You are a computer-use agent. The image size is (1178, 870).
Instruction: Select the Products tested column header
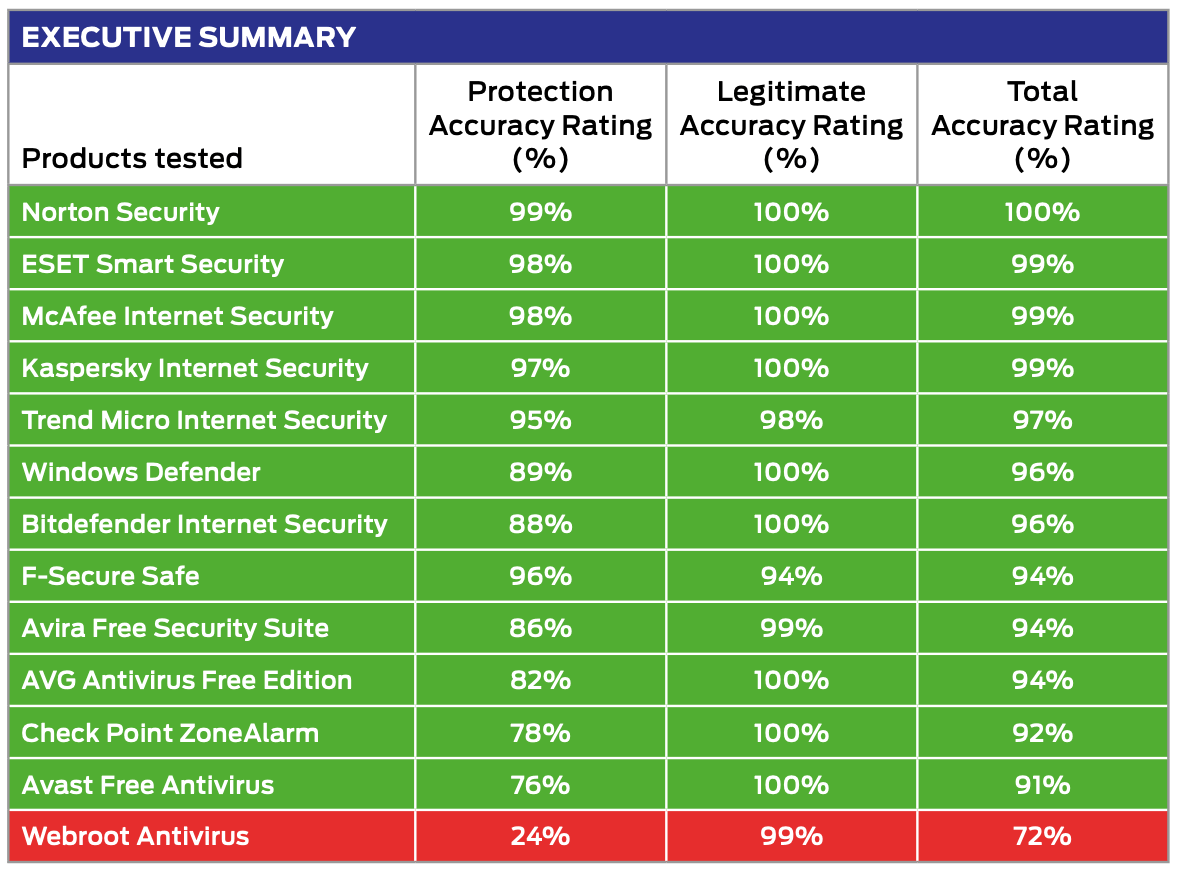pos(132,158)
